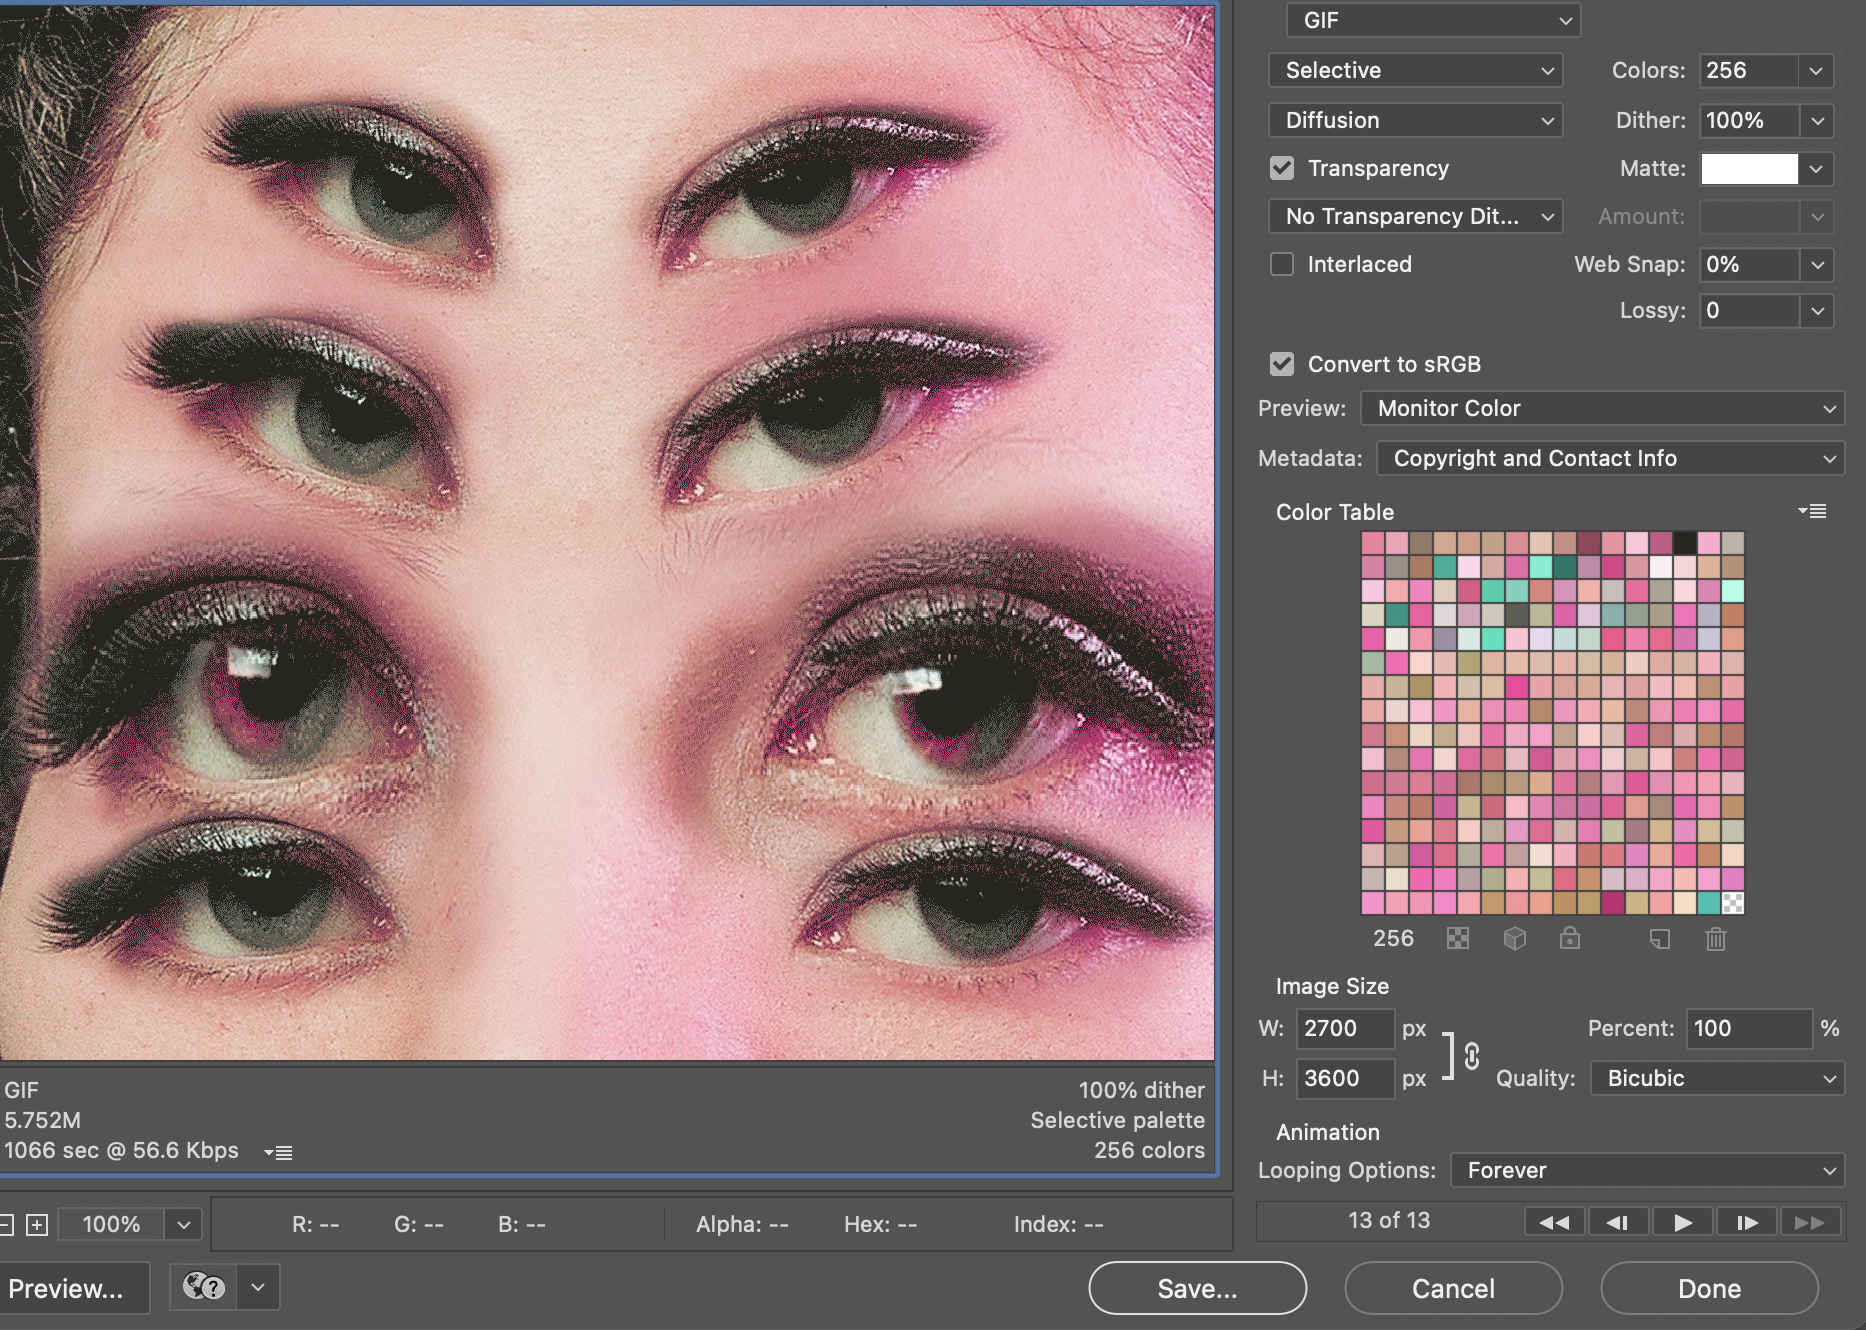Open the Metadata Copyright and Contact Info dropdown
The image size is (1866, 1330).
pyautogui.click(x=1611, y=458)
